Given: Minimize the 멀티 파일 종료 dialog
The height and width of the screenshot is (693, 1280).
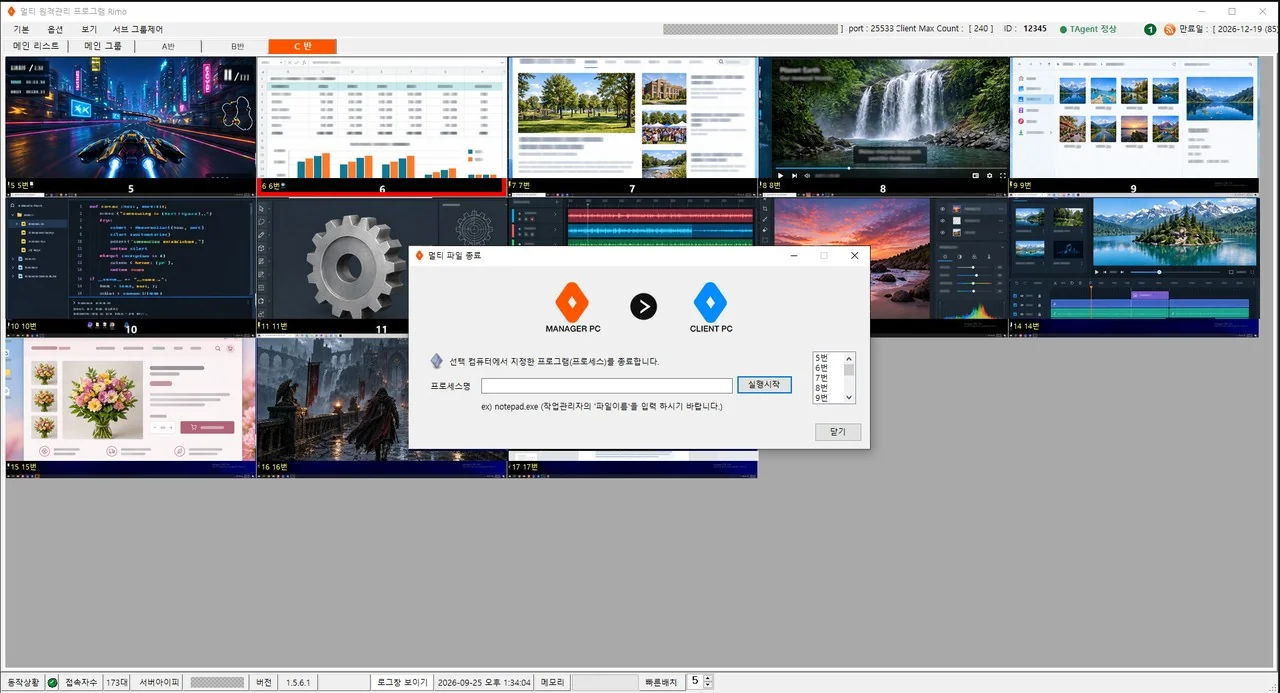Looking at the screenshot, I should tap(793, 256).
